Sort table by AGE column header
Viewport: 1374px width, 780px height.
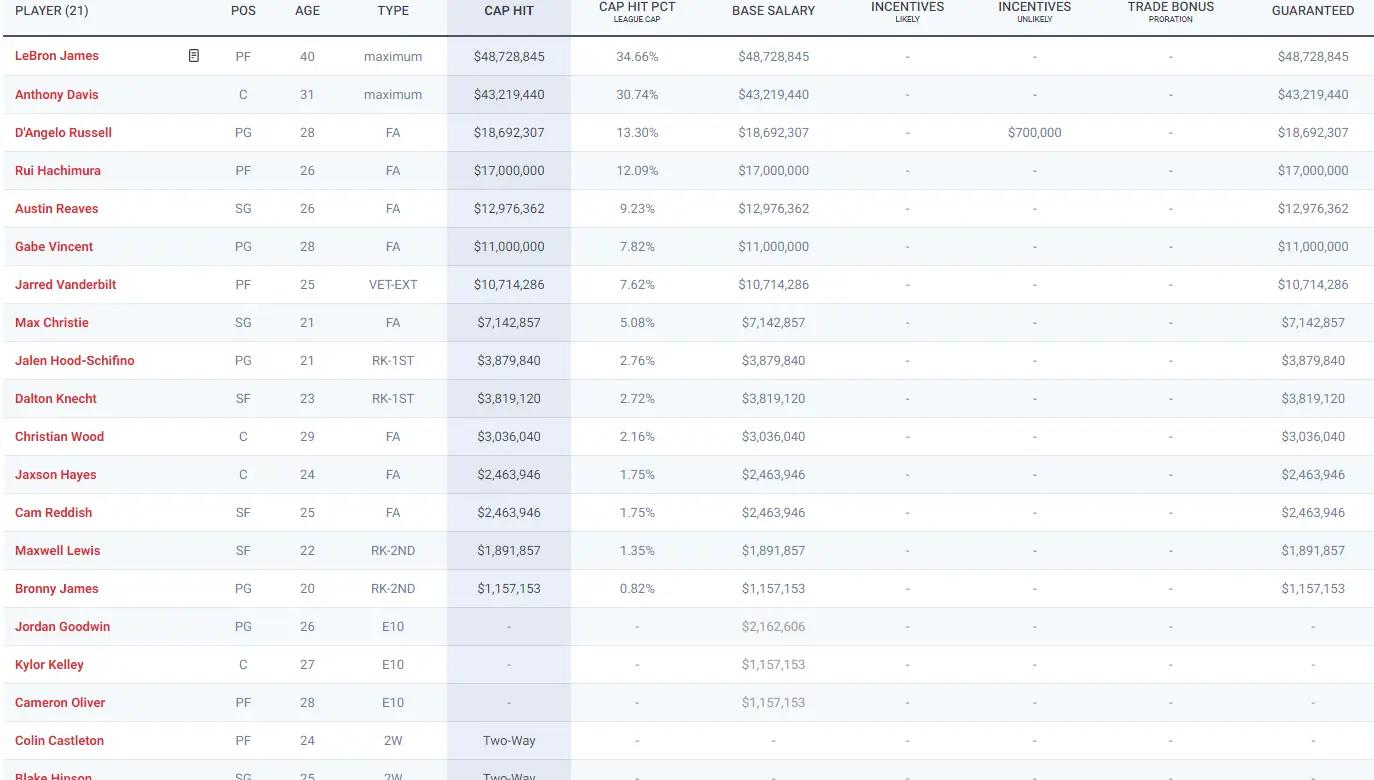(307, 11)
